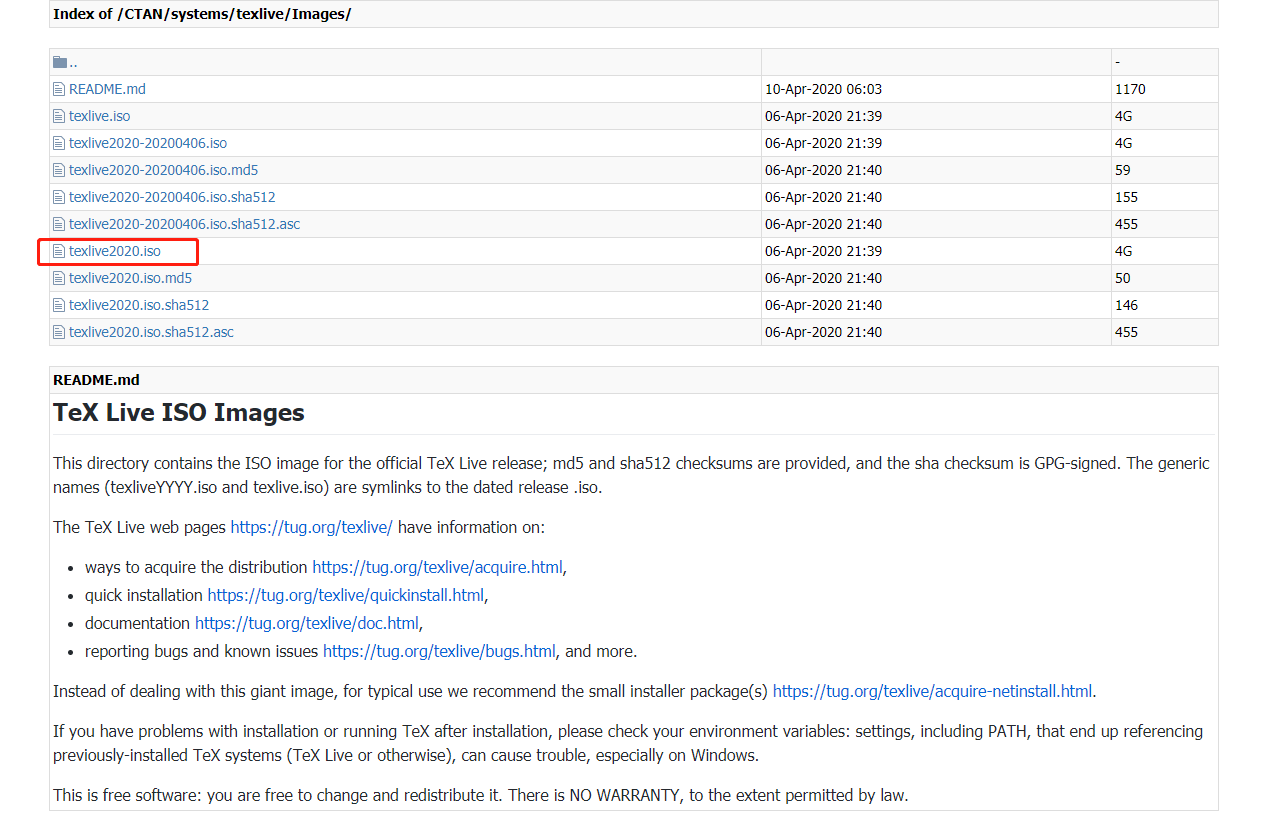Click file icon beside texlive2020.iso.sha512
Screen dimensions: 1281x838
(59, 305)
